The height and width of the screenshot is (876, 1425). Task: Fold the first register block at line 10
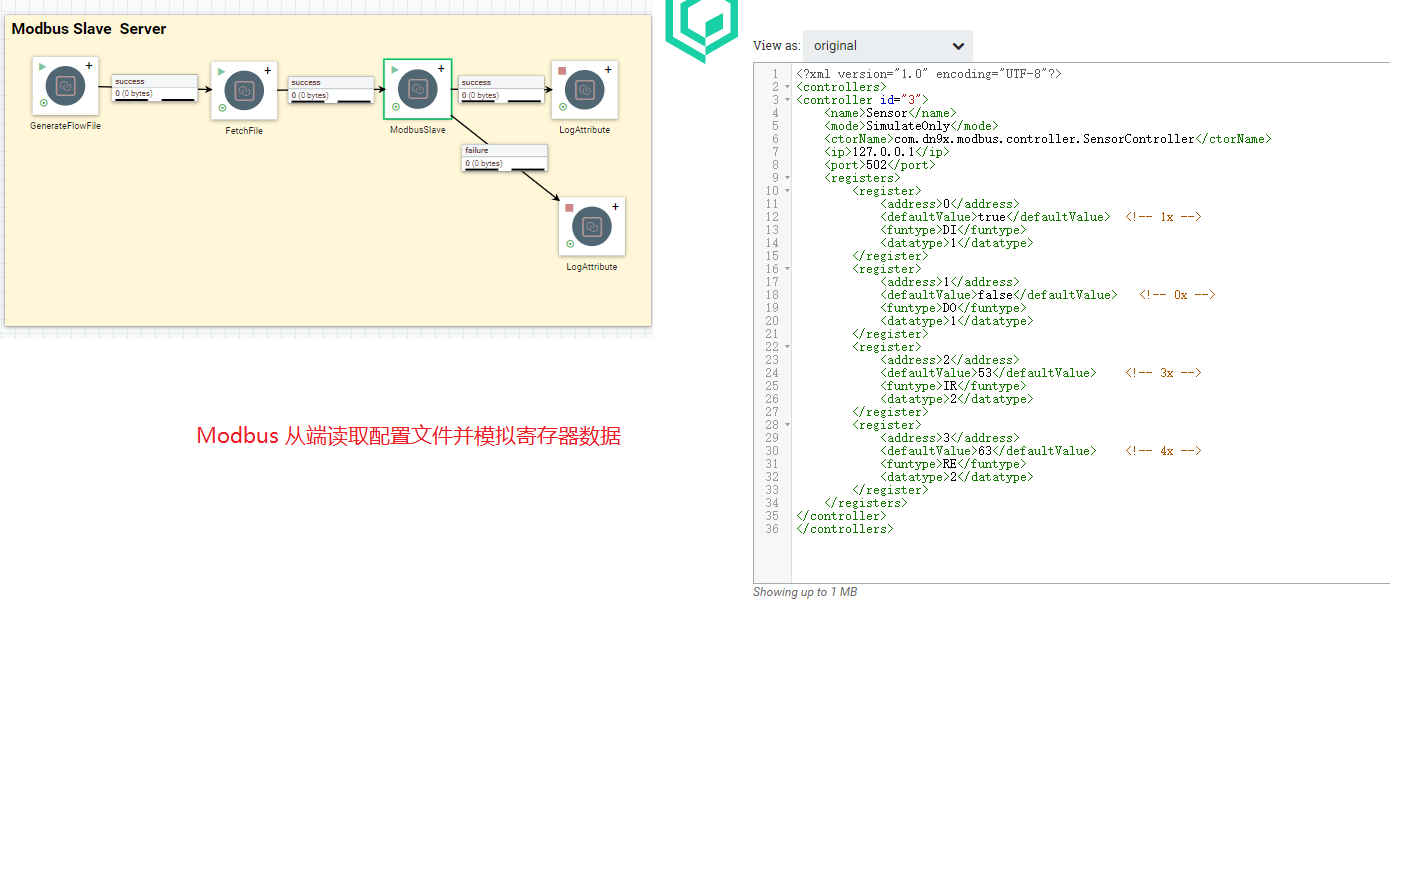pyautogui.click(x=787, y=191)
